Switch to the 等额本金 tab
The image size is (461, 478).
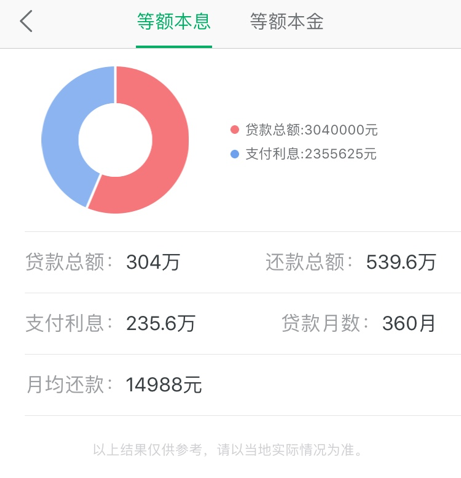(x=287, y=22)
